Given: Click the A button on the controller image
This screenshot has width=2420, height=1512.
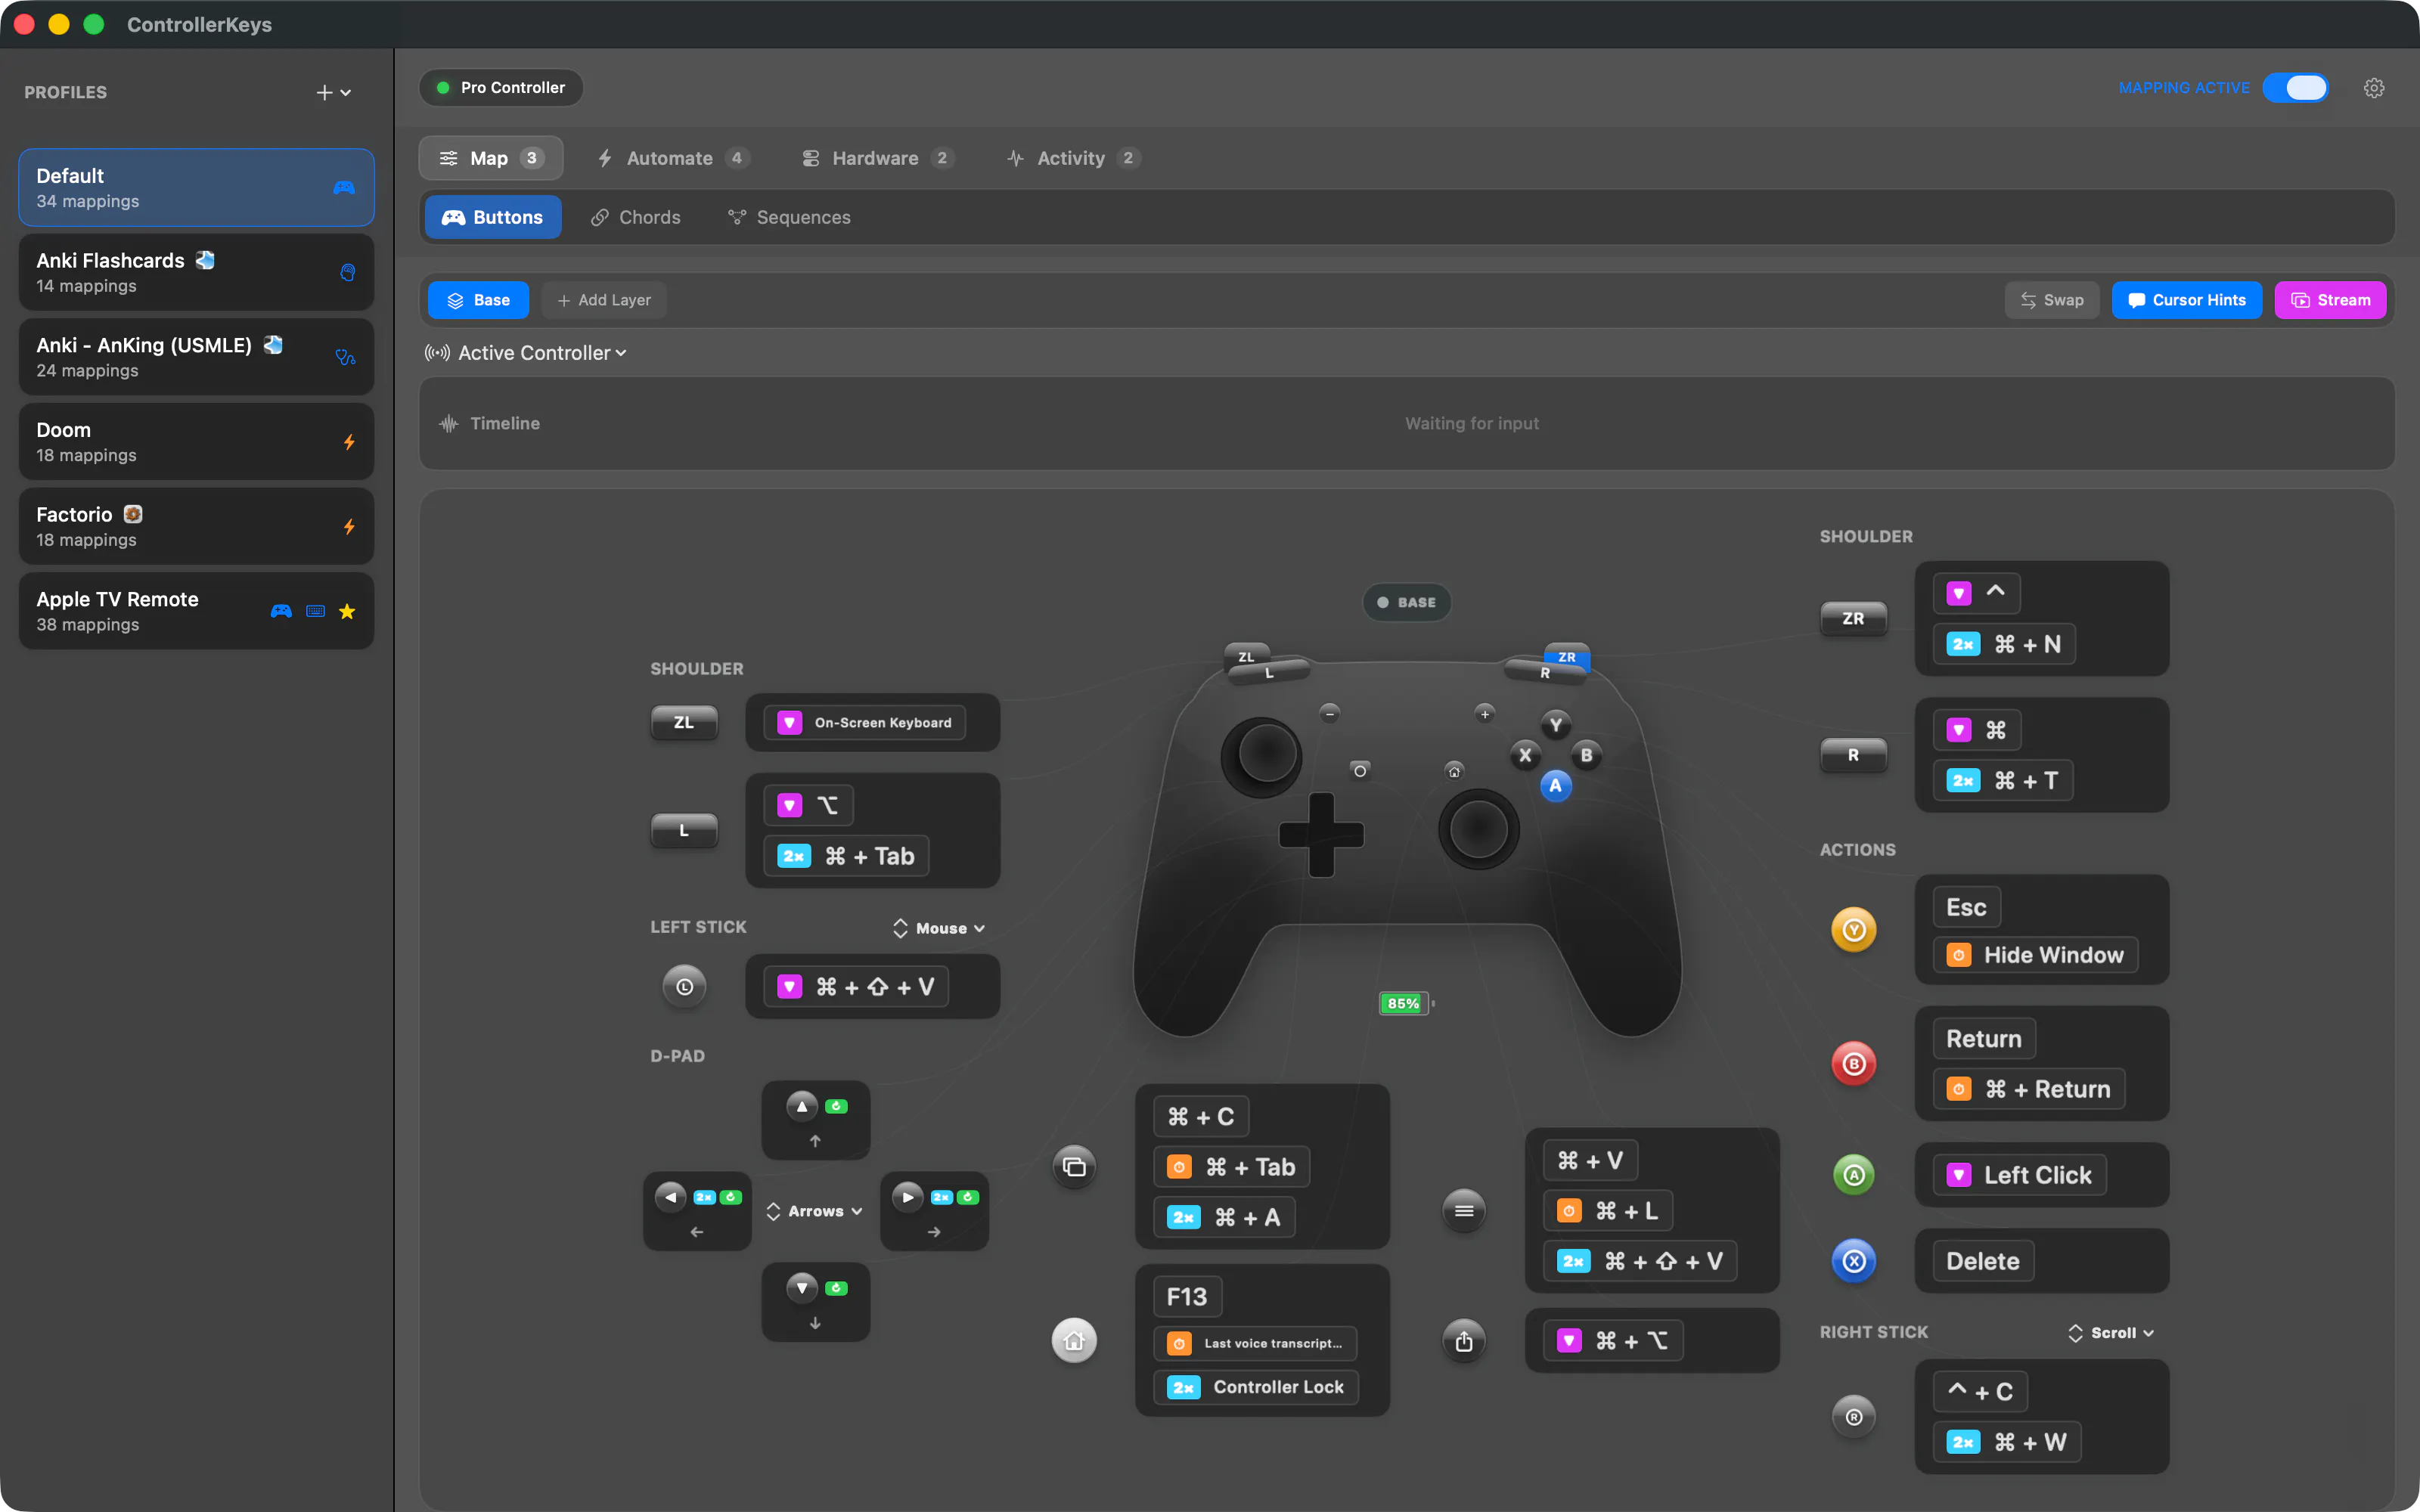Looking at the screenshot, I should 1555,785.
